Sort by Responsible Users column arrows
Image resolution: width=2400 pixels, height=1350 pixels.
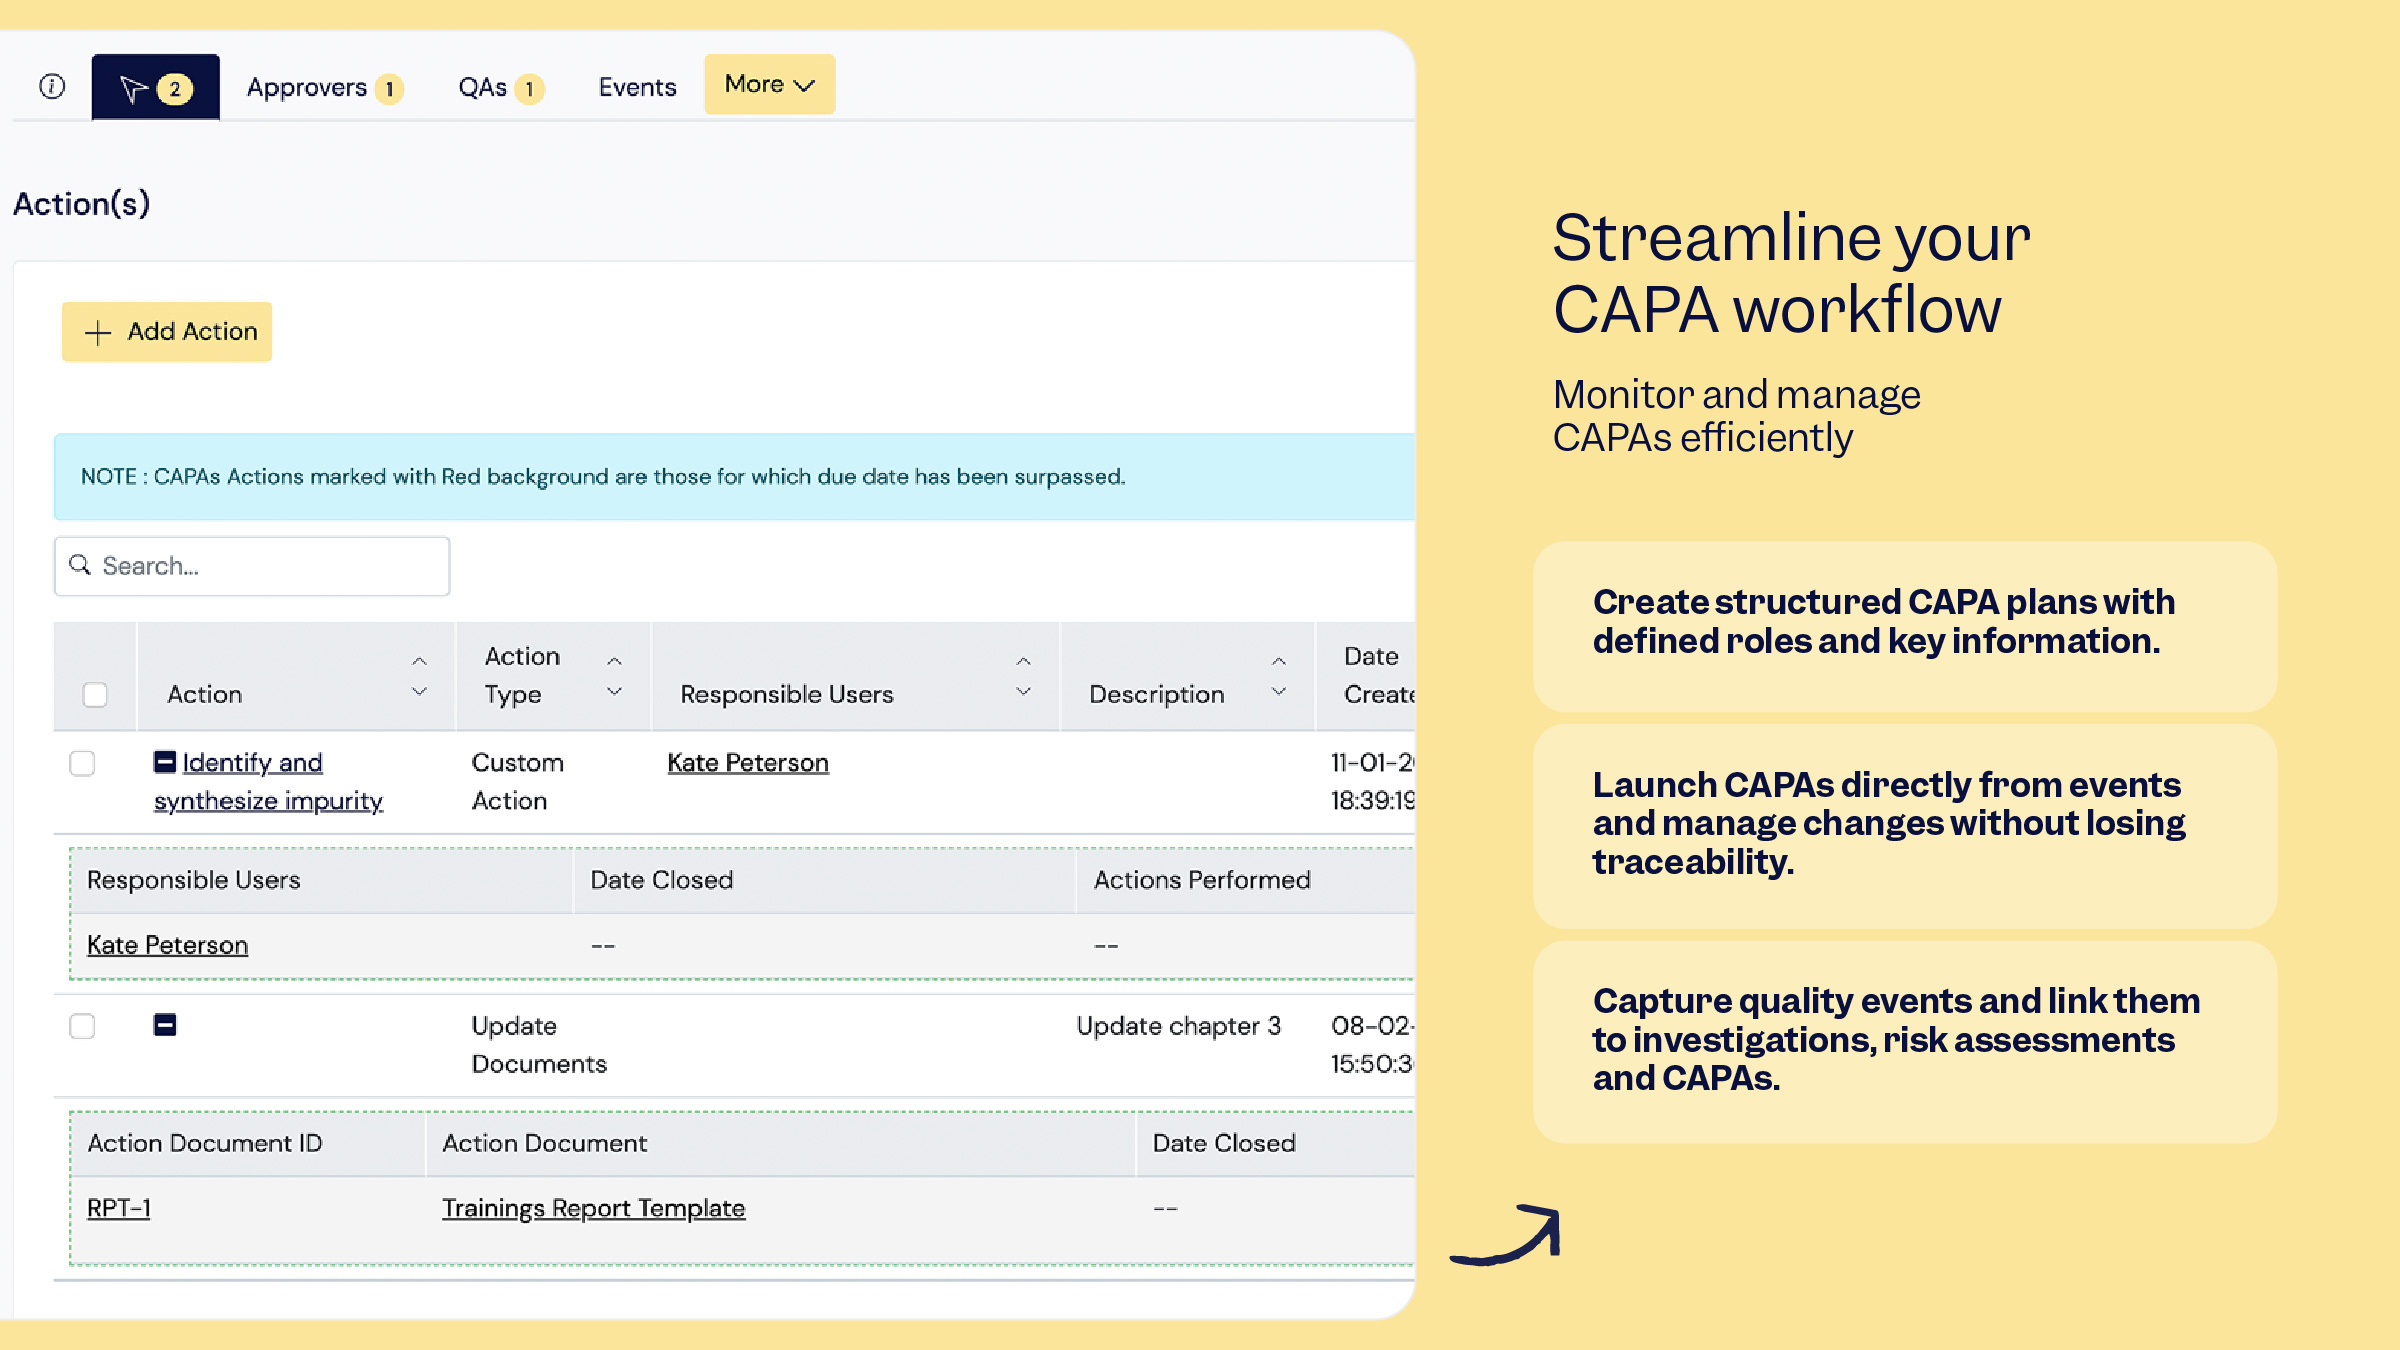1023,677
